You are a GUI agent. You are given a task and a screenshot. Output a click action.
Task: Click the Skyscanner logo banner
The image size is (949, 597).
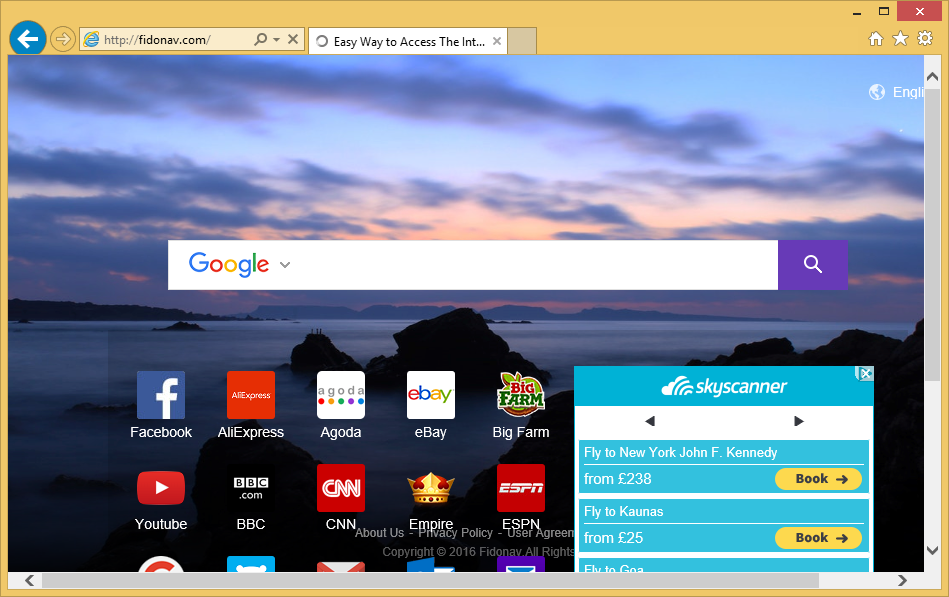(x=724, y=386)
